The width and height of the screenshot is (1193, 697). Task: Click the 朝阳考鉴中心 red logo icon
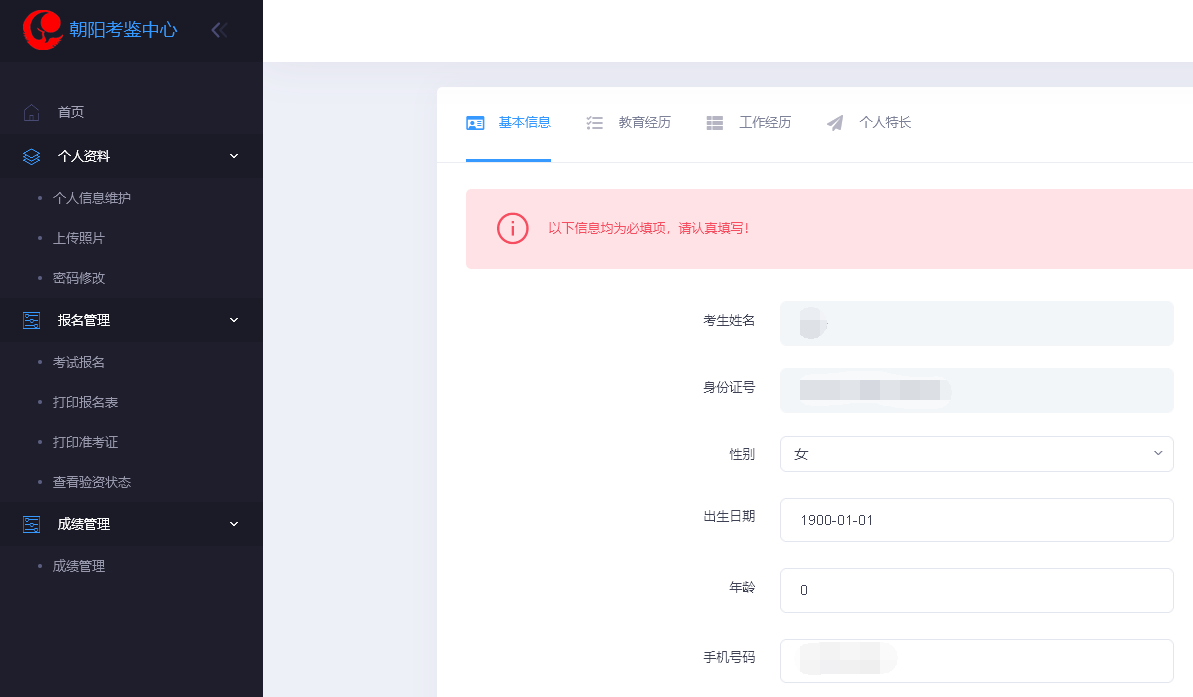click(43, 30)
